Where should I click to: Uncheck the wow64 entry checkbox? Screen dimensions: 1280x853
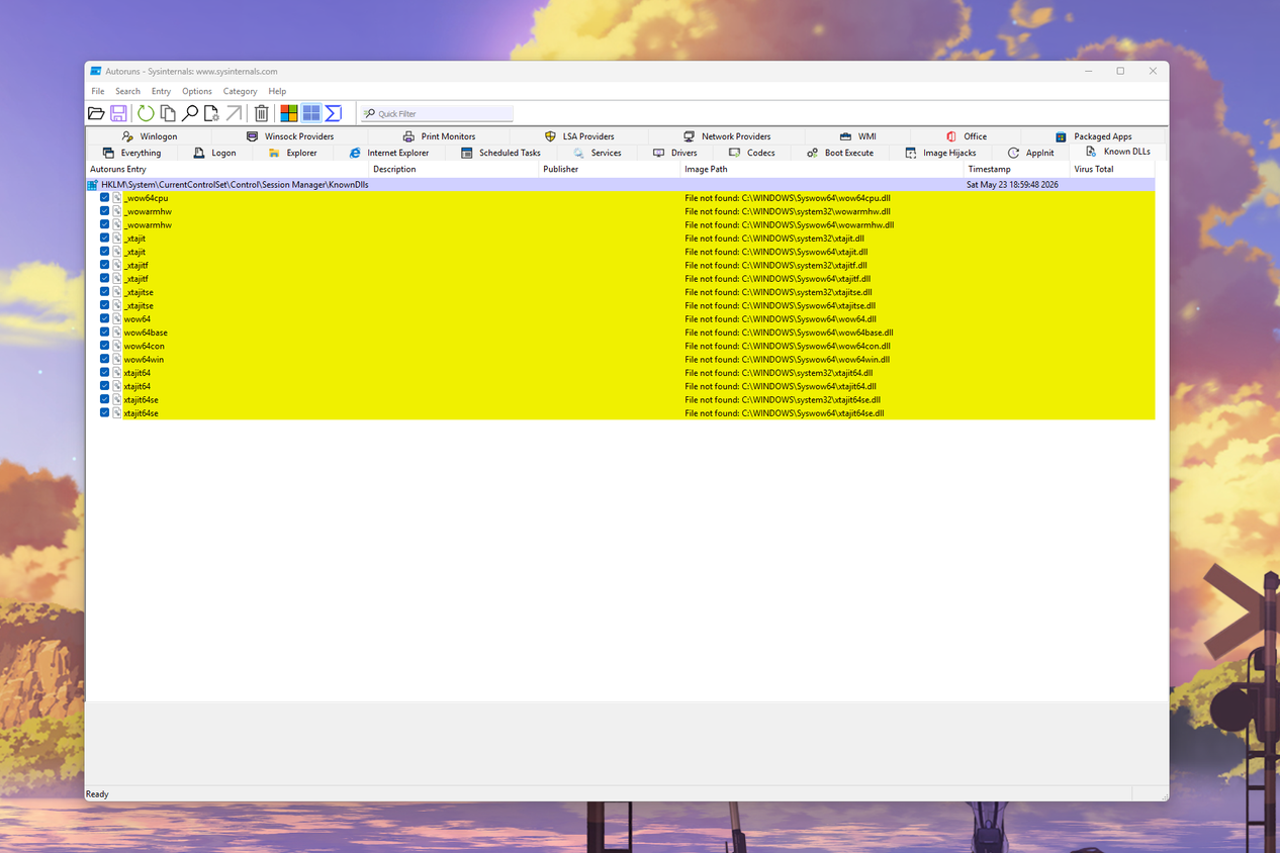pyautogui.click(x=105, y=319)
